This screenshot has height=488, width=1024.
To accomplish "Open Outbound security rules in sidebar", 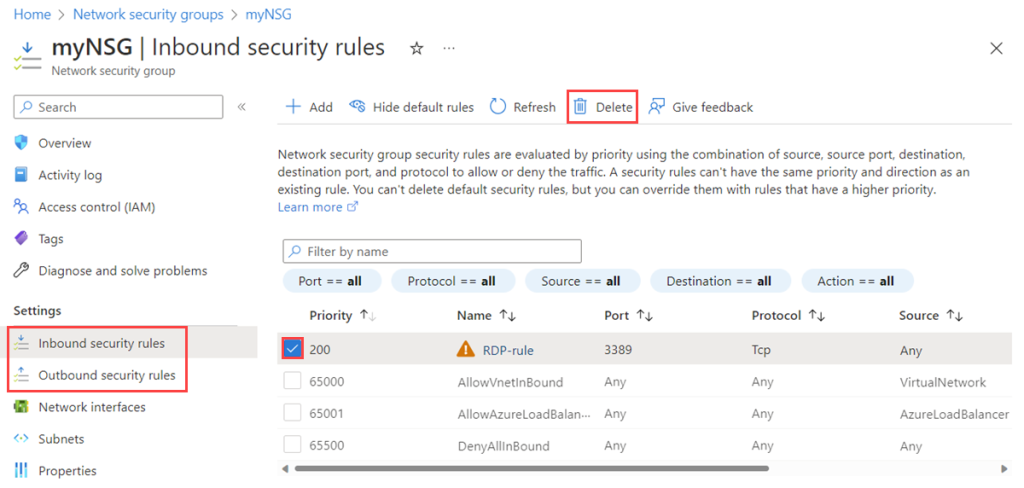I will 106,375.
